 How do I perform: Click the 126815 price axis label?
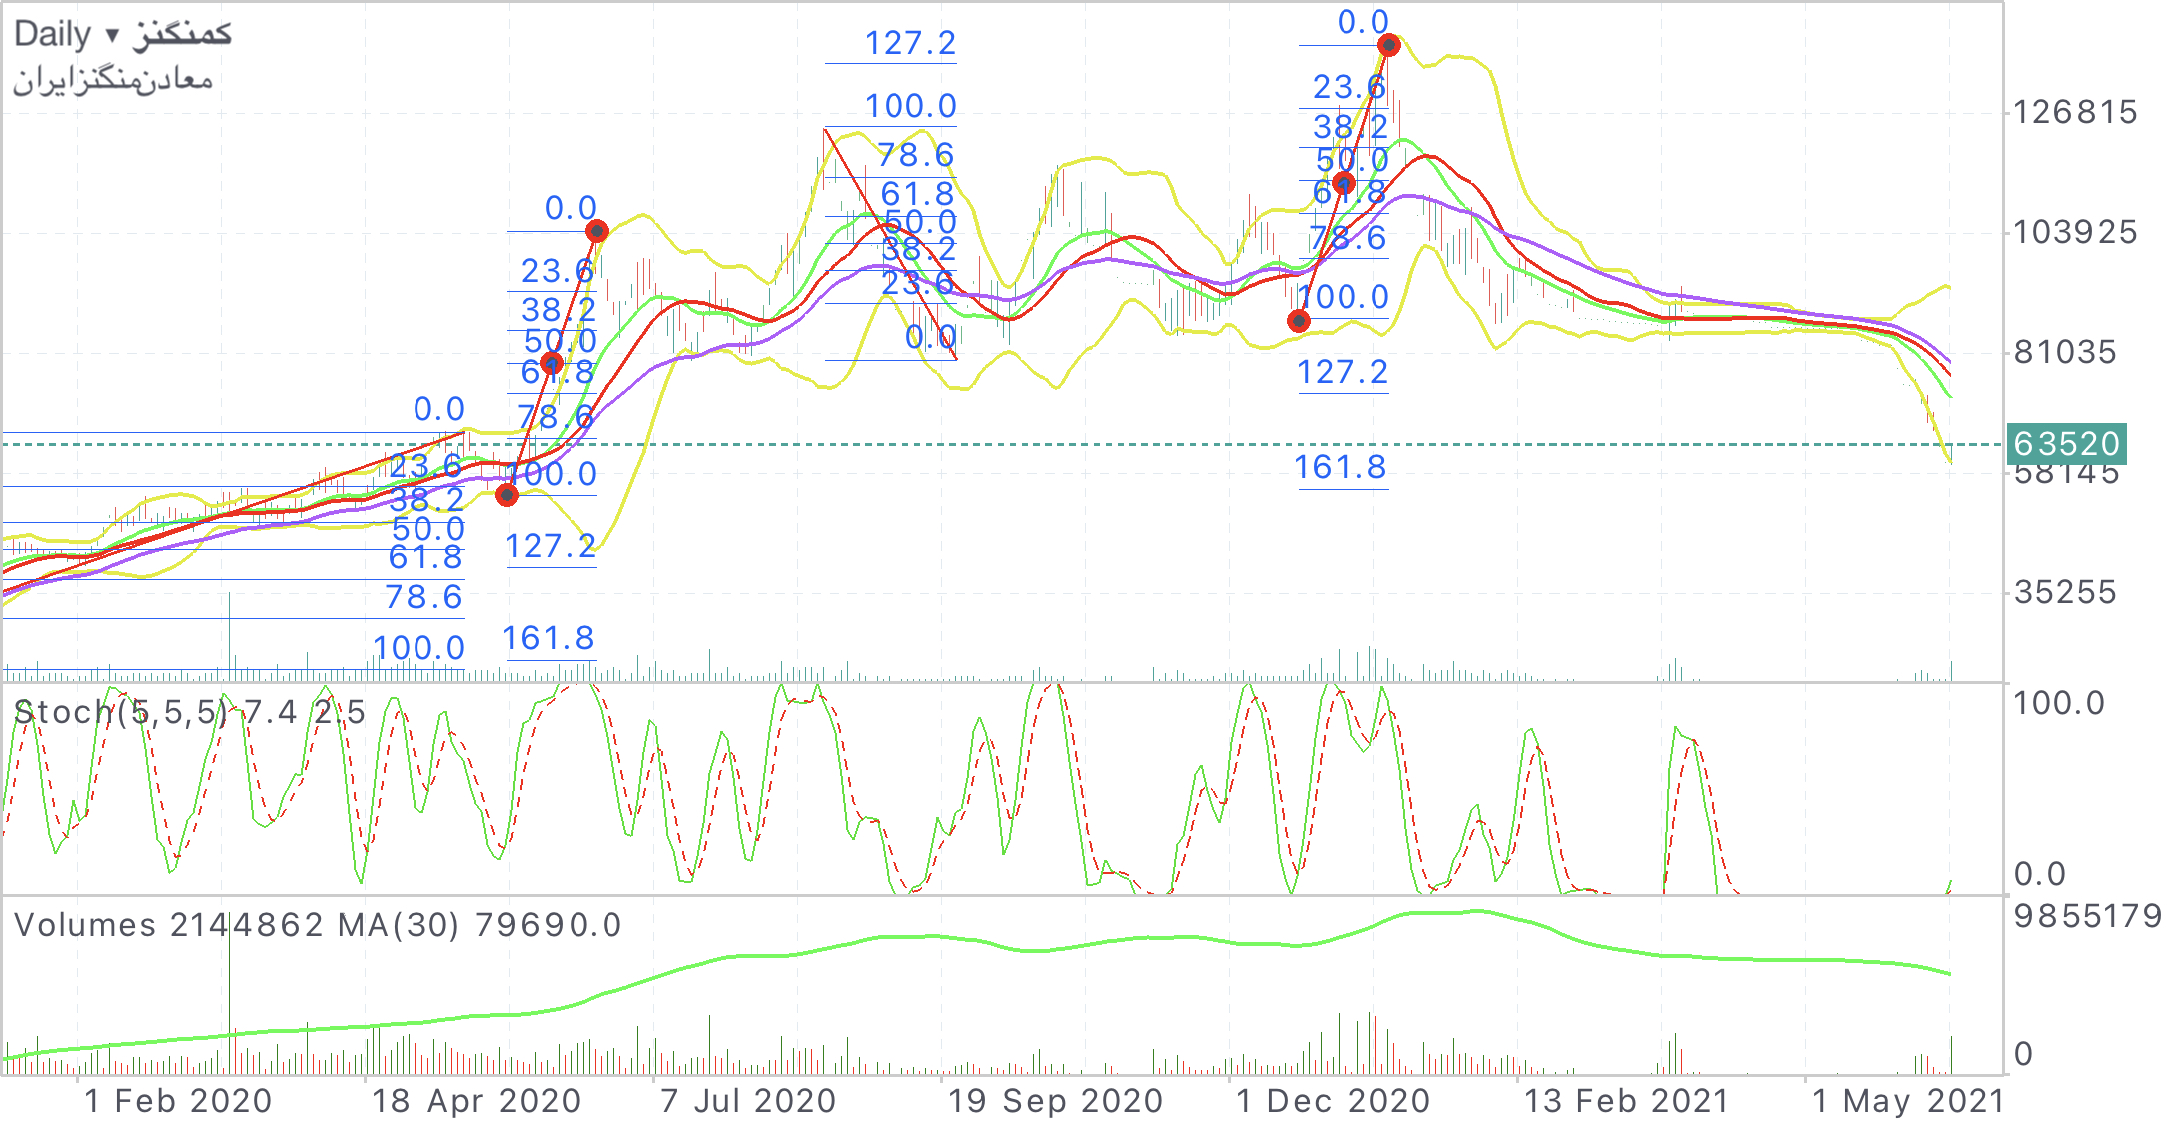pos(2075,112)
